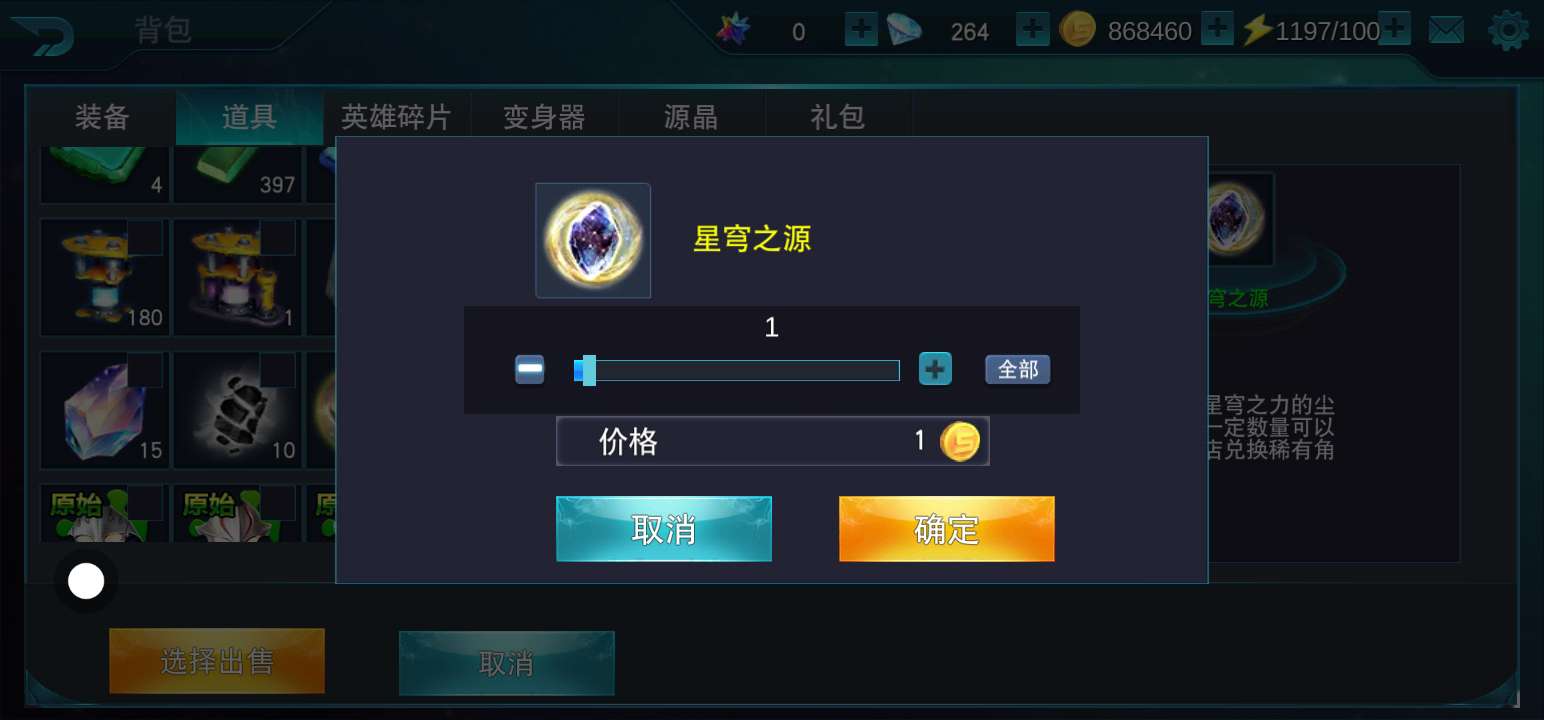Click the quantity slider track
The image size is (1544, 720).
click(737, 371)
